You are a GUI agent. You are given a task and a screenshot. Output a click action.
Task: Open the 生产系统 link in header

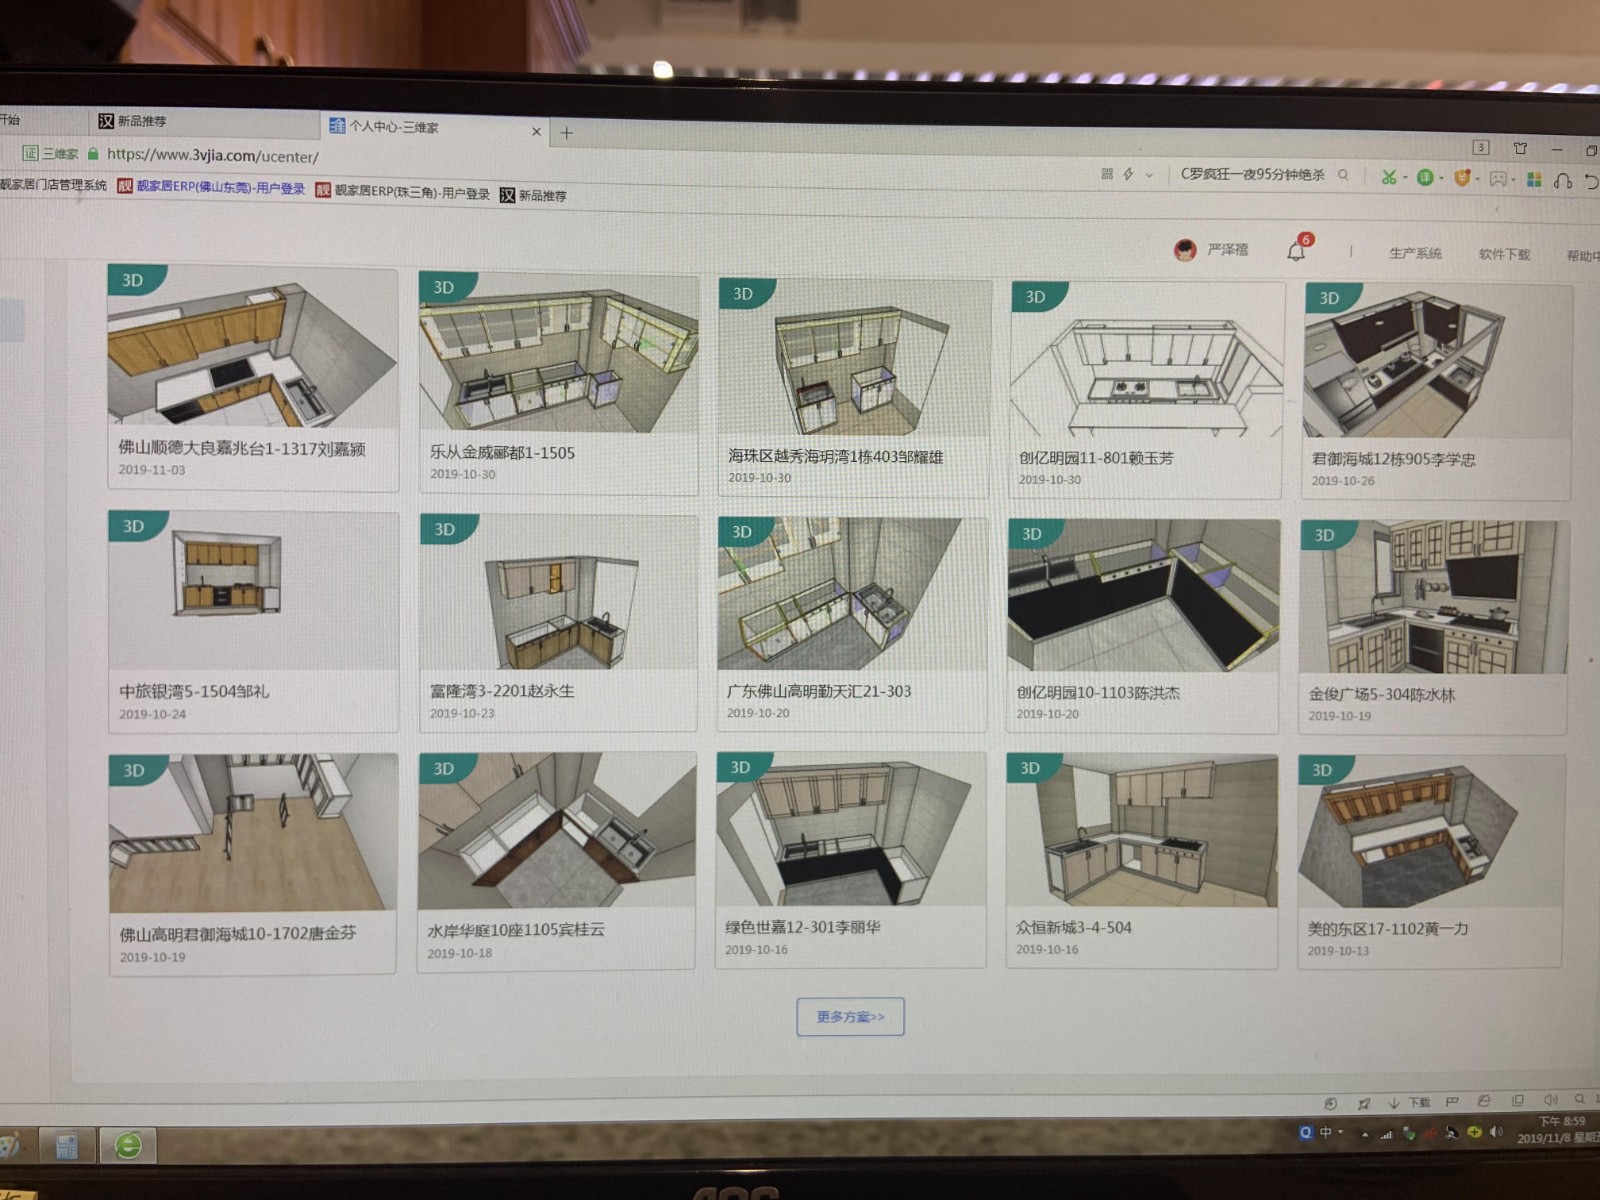pyautogui.click(x=1415, y=254)
